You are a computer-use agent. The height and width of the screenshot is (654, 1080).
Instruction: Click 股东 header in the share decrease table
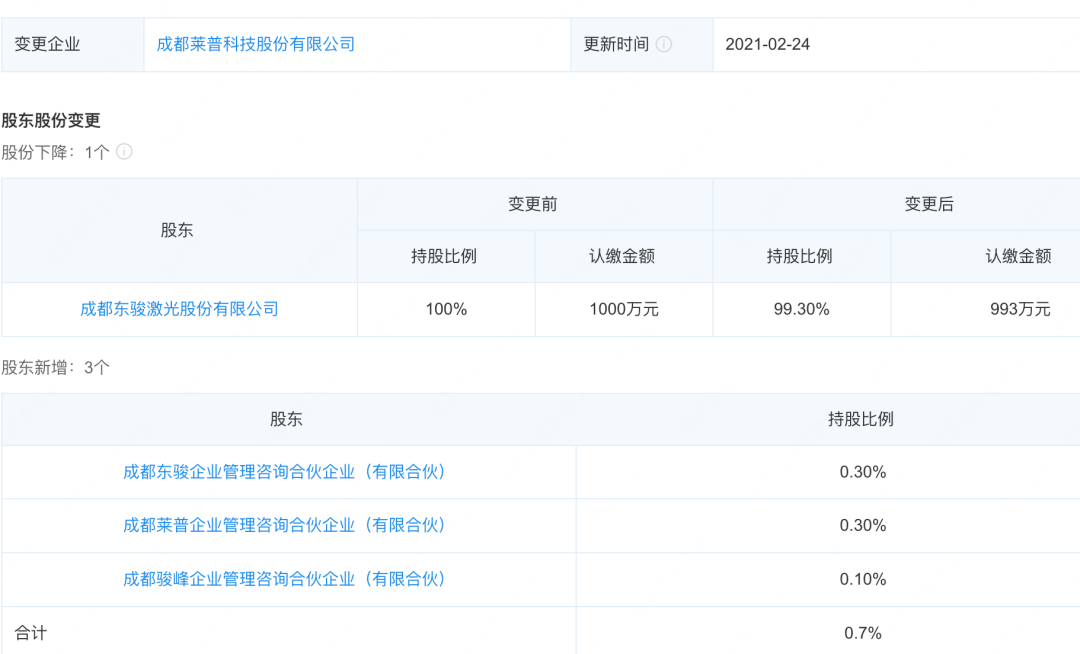pyautogui.click(x=177, y=231)
